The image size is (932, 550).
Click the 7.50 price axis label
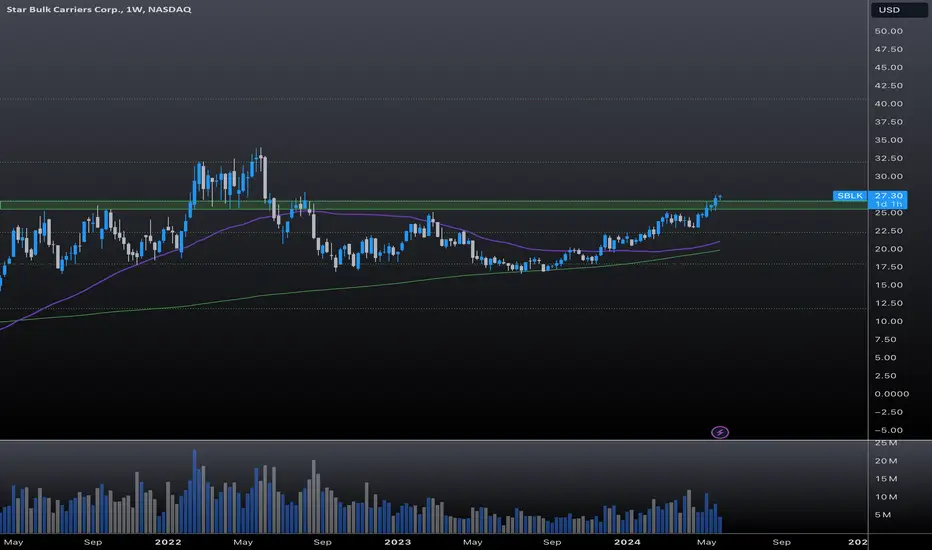[x=885, y=340]
